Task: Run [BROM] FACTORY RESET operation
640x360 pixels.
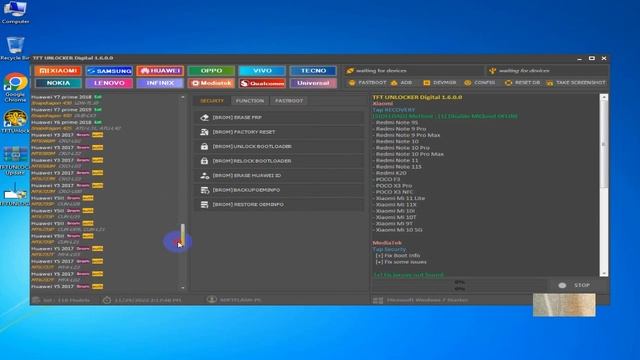Action: [x=279, y=132]
